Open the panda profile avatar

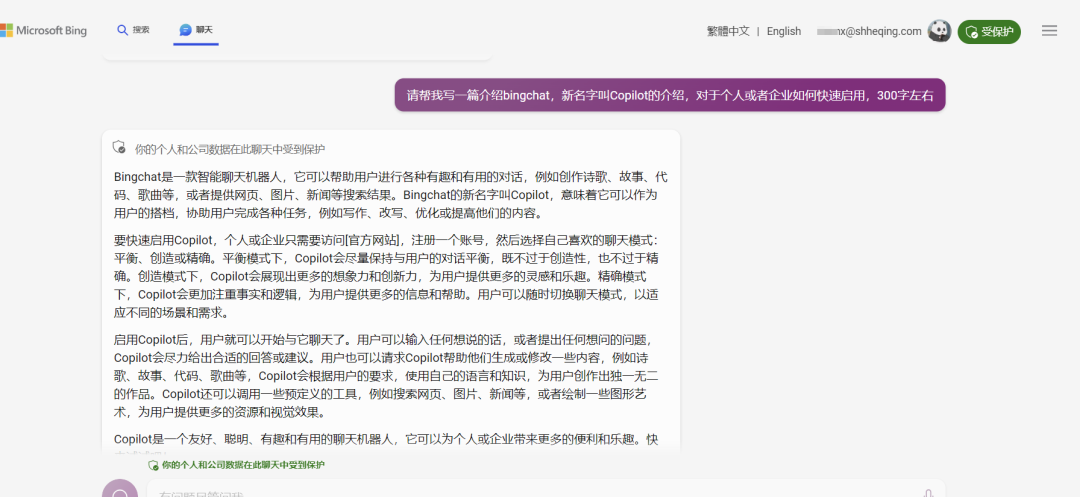[939, 31]
